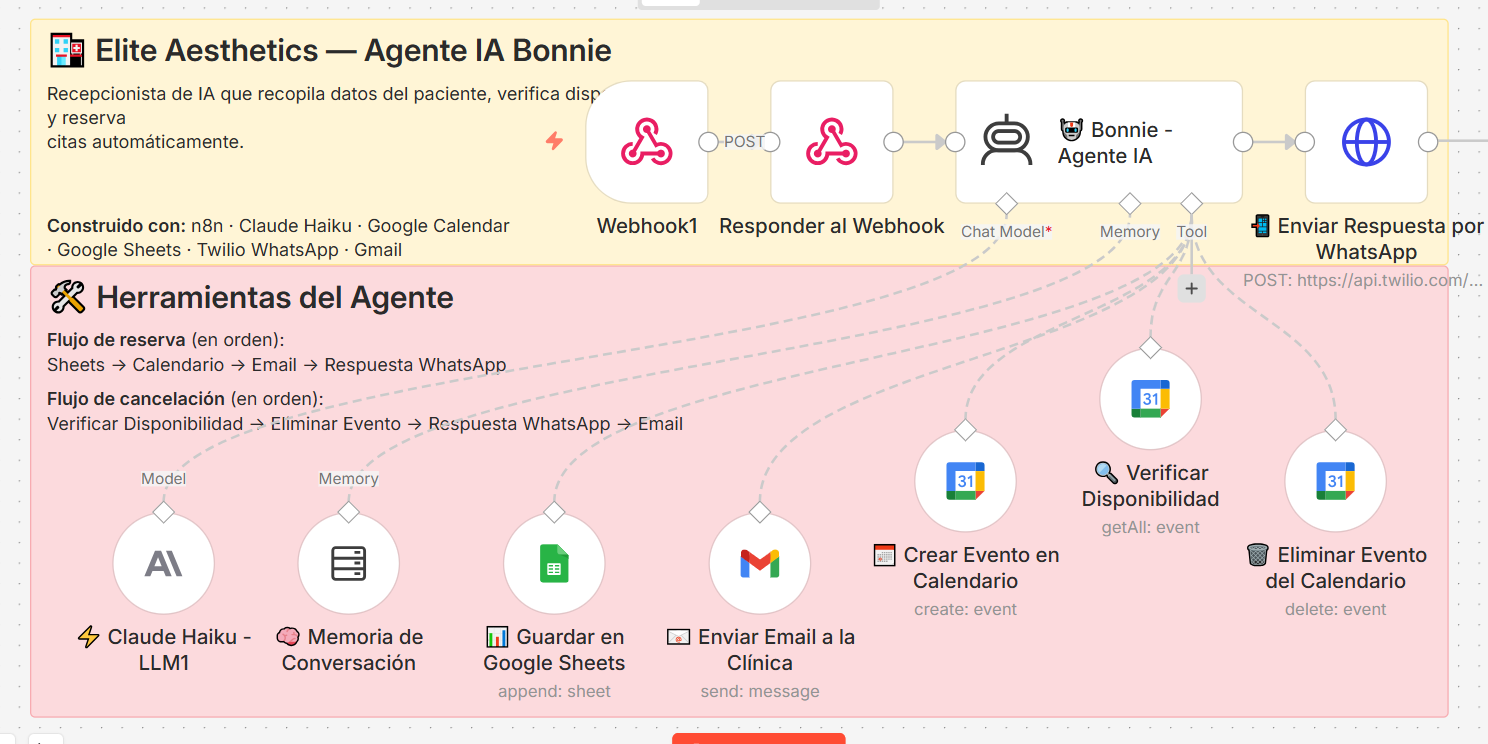Open the Memoria de Conversación node
The image size is (1488, 744).
pyautogui.click(x=349, y=564)
